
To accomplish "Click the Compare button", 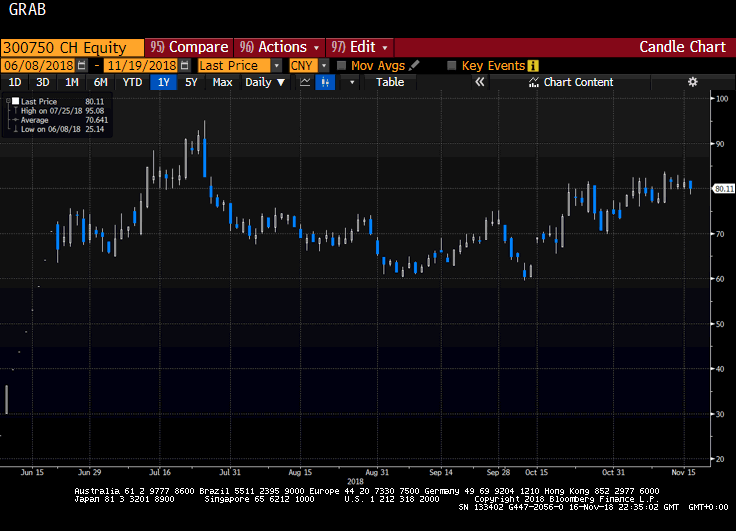I will click(x=189, y=47).
